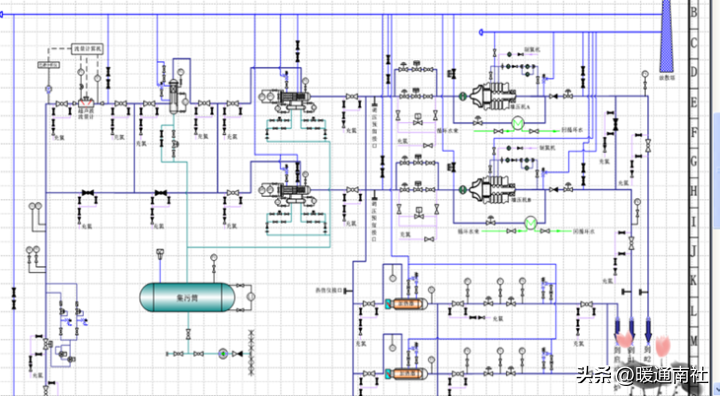Viewport: 720px width, 396px height.
Task: Select compressor A (压缩机A) symbol
Action: 494,96
